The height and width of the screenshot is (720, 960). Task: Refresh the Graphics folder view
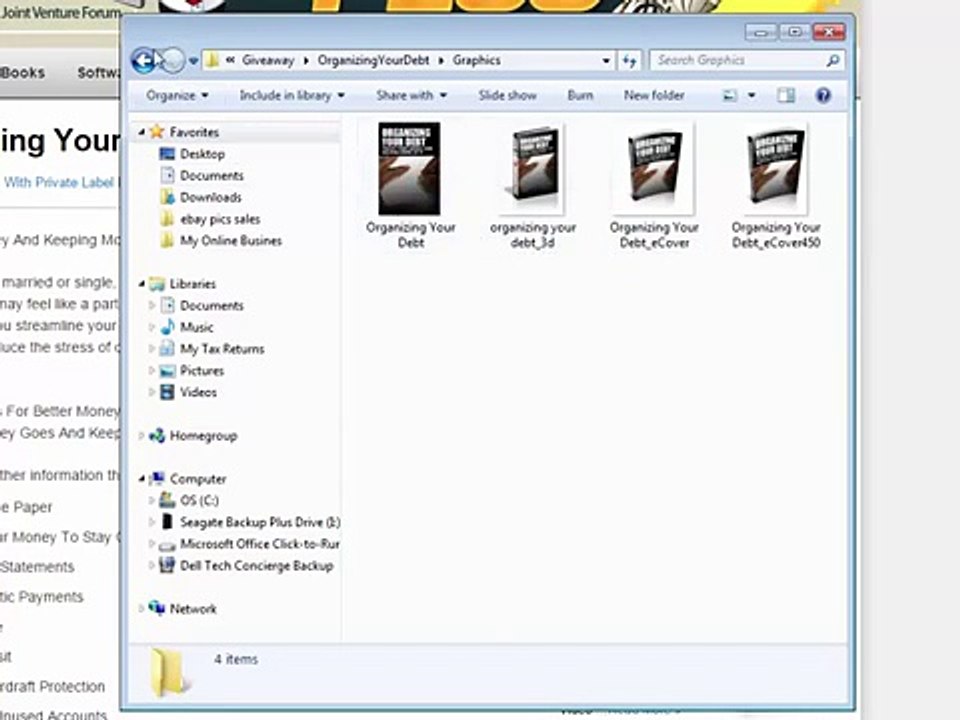(629, 61)
